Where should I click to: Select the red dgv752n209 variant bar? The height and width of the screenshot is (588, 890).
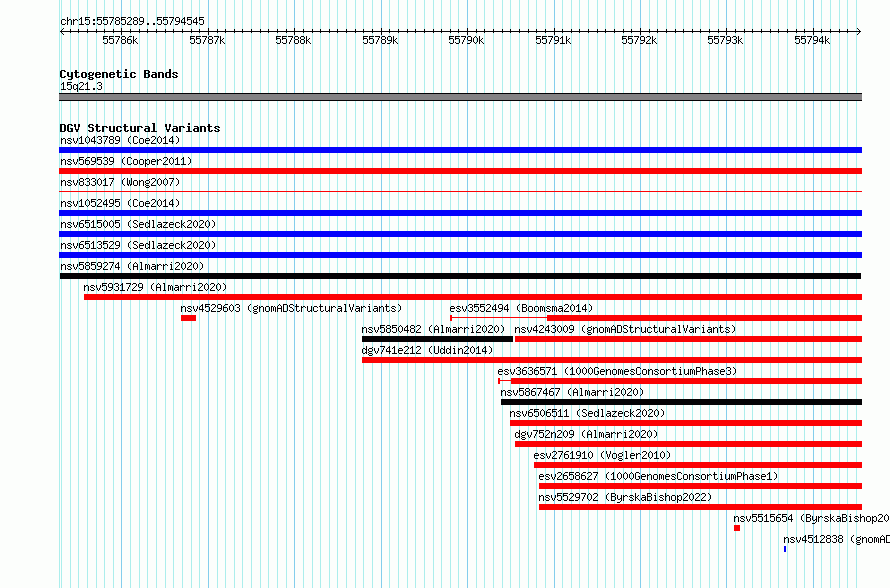click(x=689, y=444)
